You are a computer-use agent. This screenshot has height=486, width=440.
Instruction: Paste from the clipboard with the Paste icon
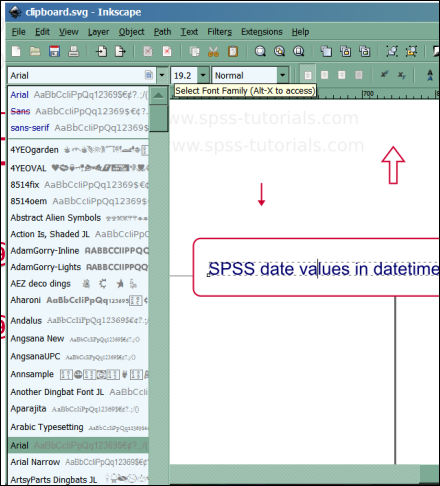click(233, 51)
